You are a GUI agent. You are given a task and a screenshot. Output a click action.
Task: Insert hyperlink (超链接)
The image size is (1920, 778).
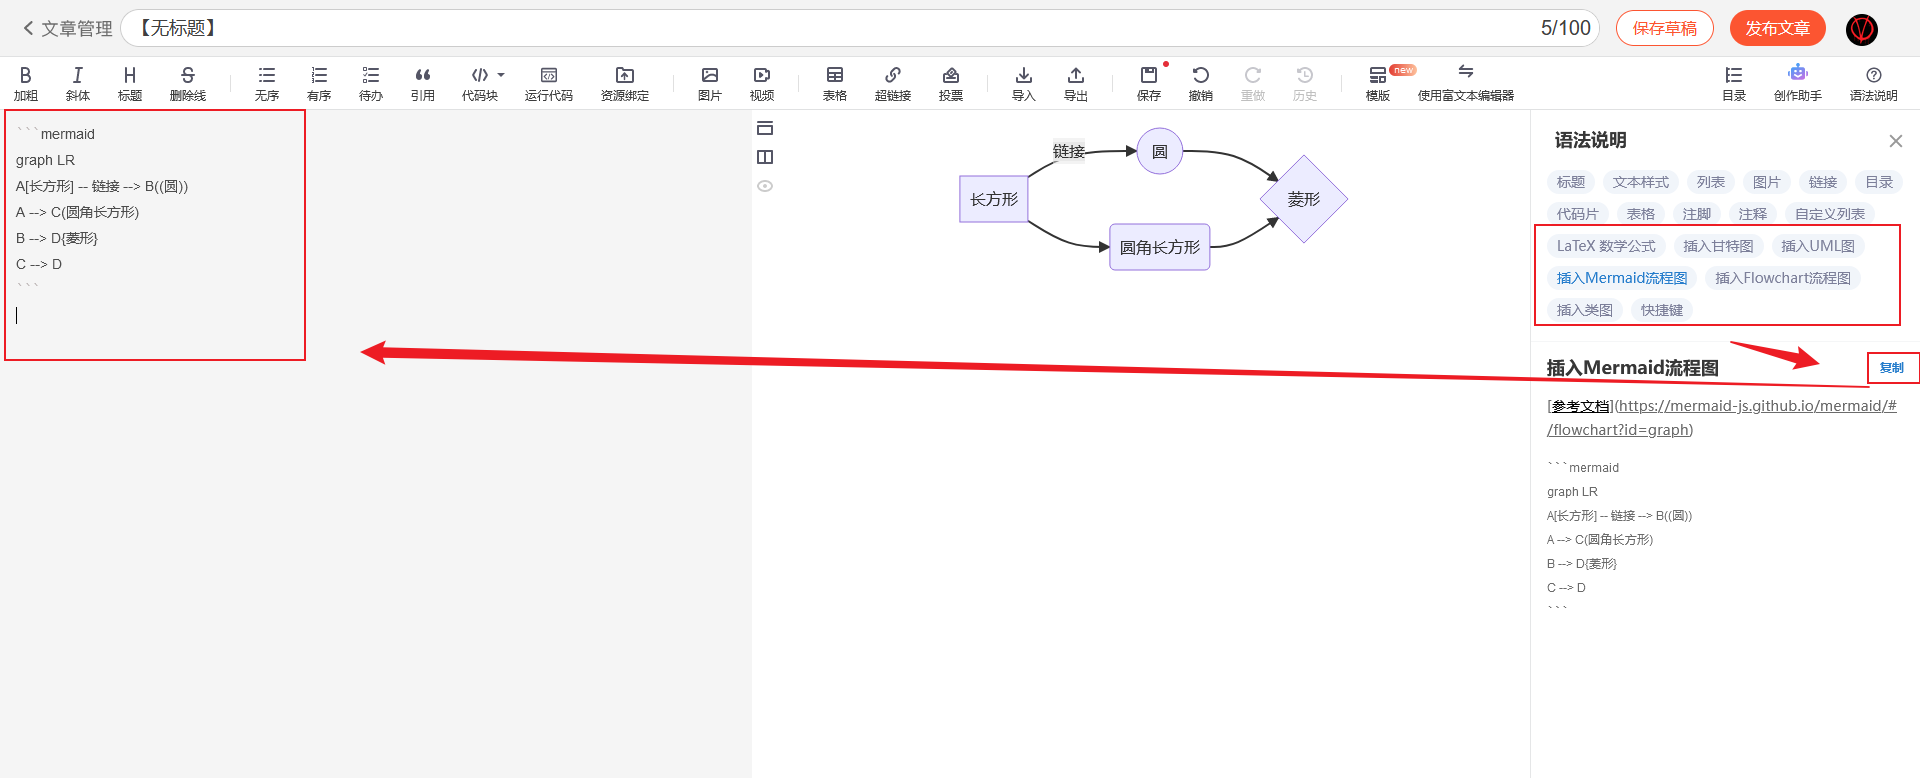(893, 83)
